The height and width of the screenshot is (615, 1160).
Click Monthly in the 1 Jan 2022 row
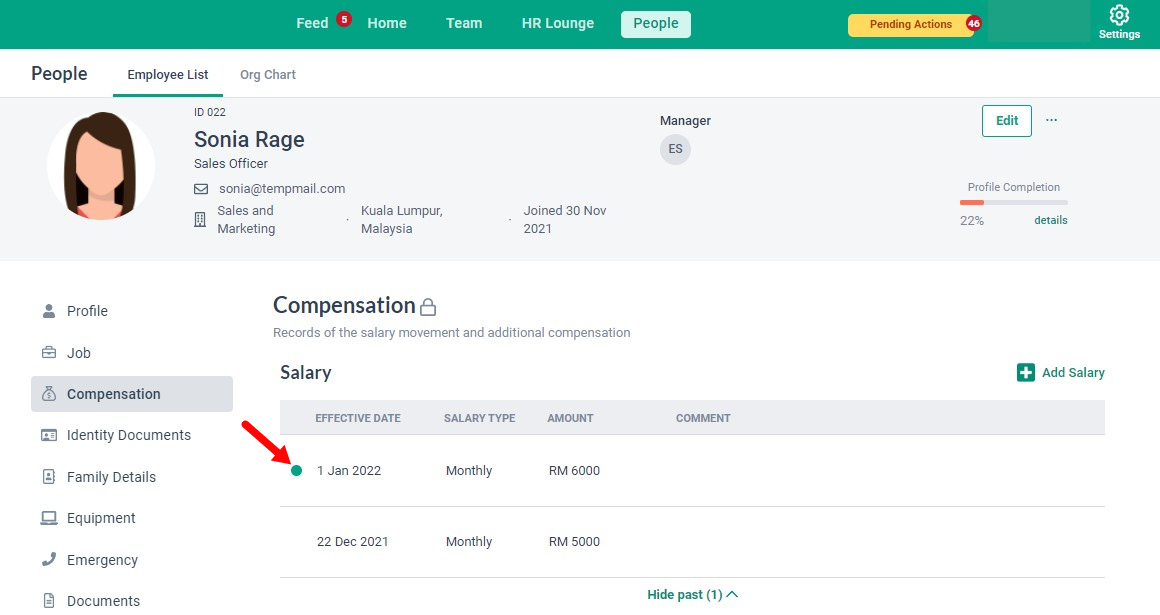[469, 471]
